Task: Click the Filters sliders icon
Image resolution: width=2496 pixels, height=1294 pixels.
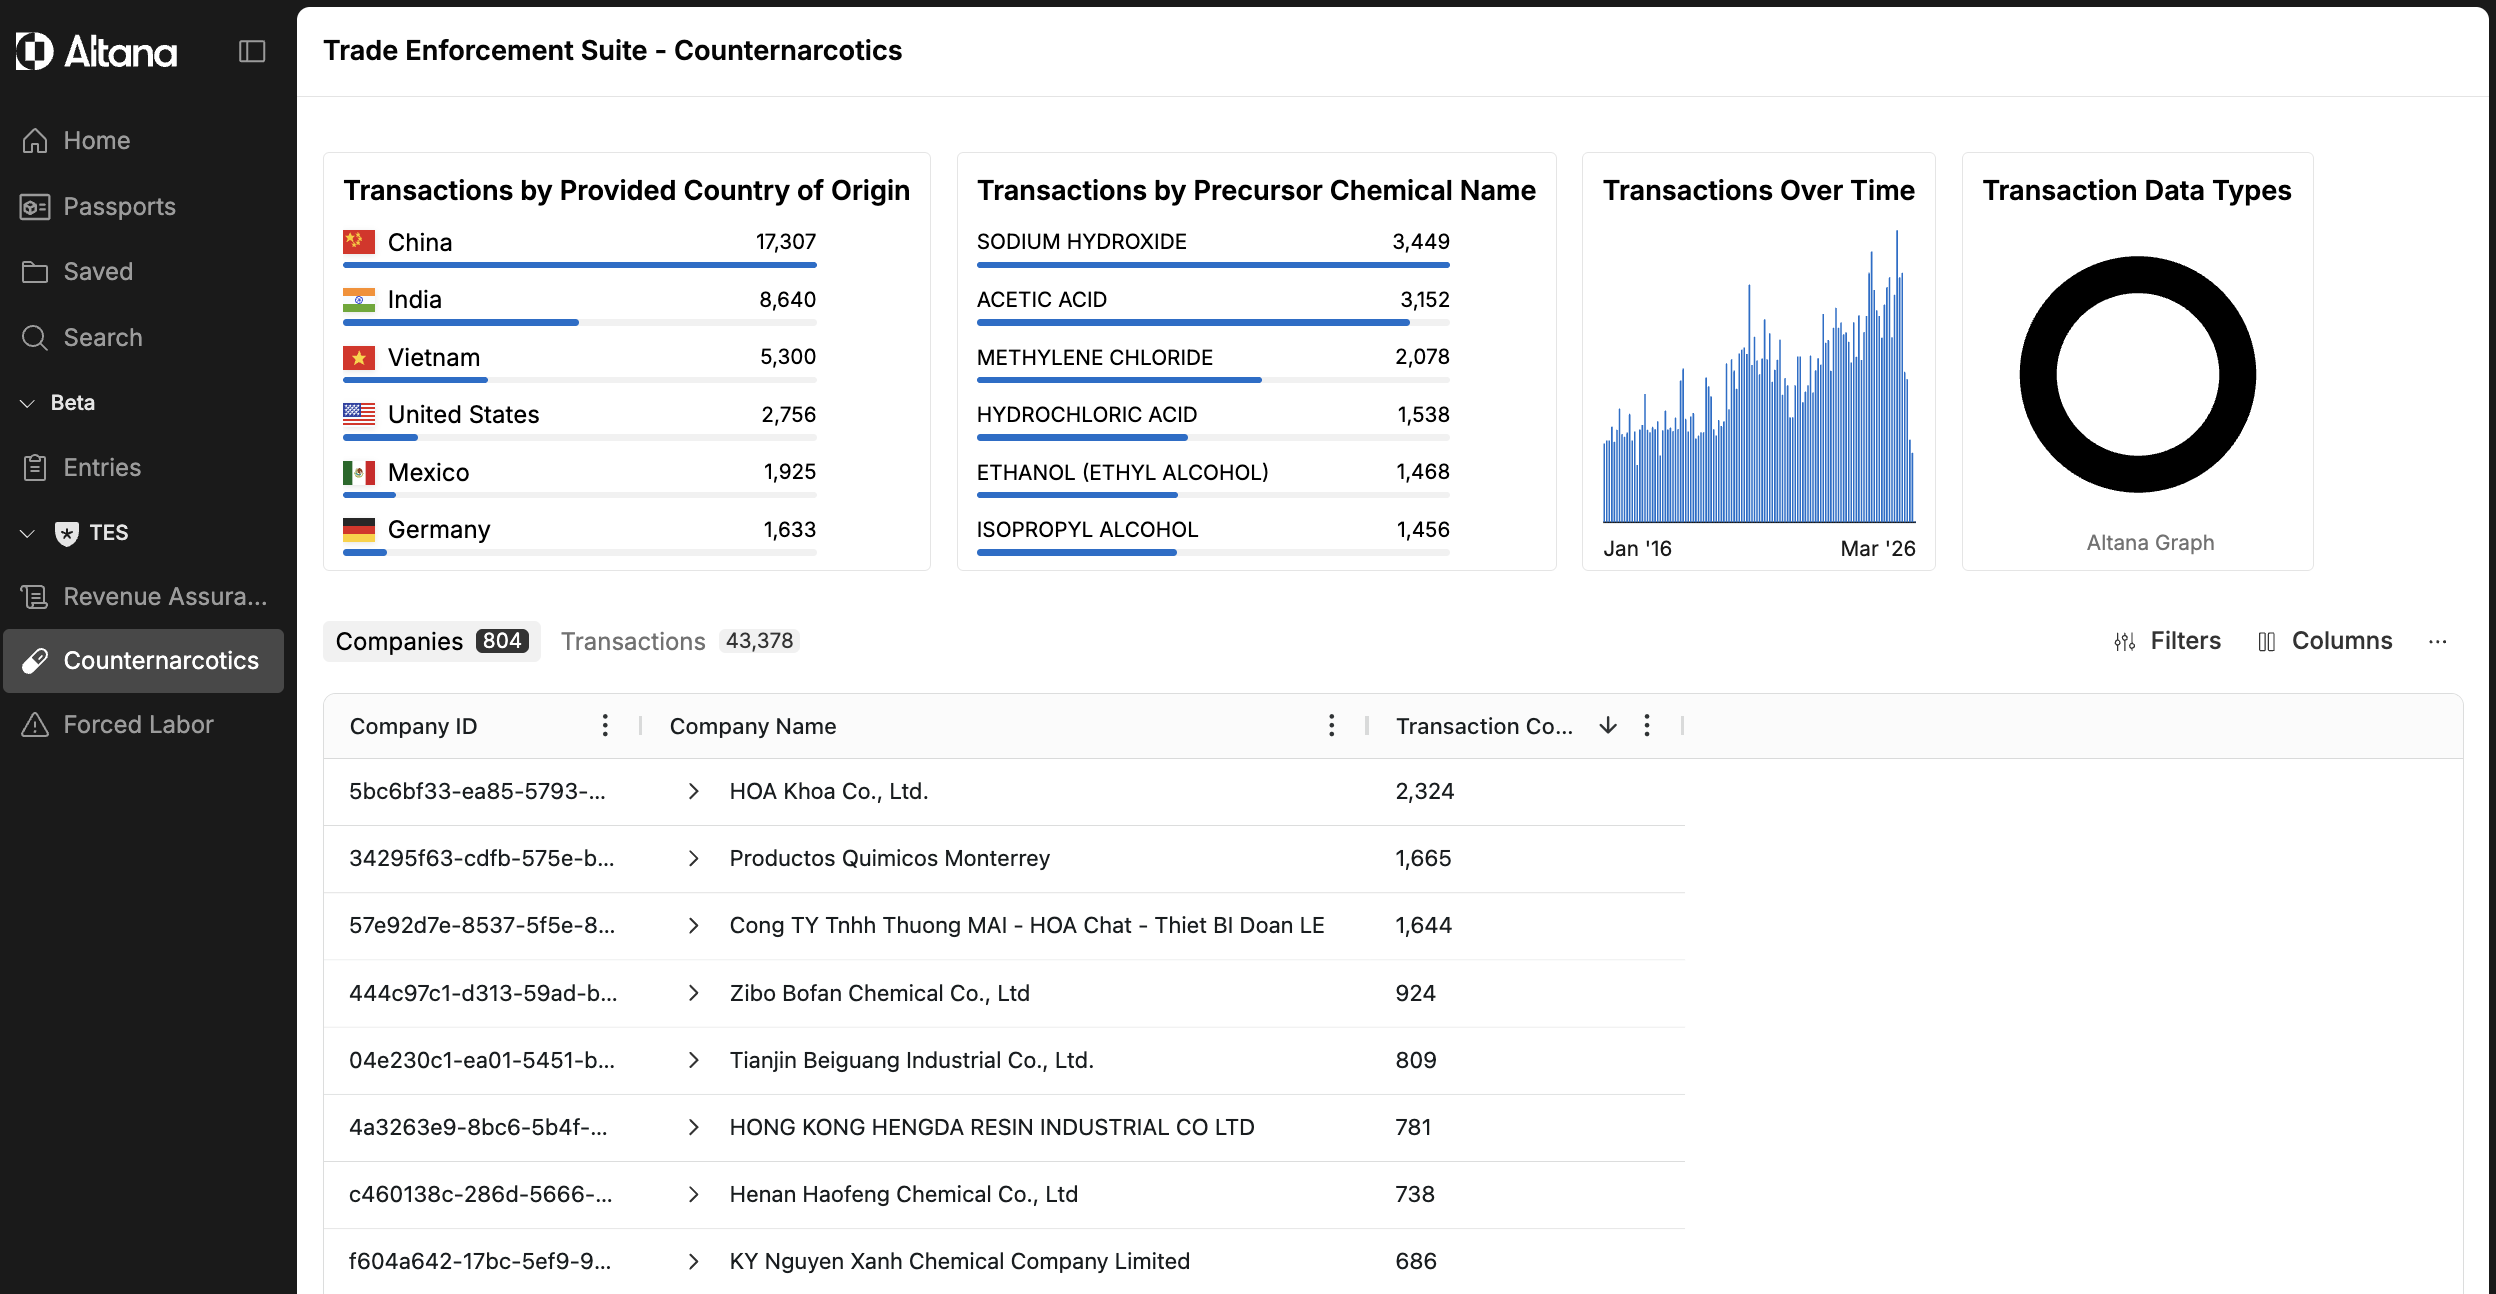Action: click(2125, 642)
